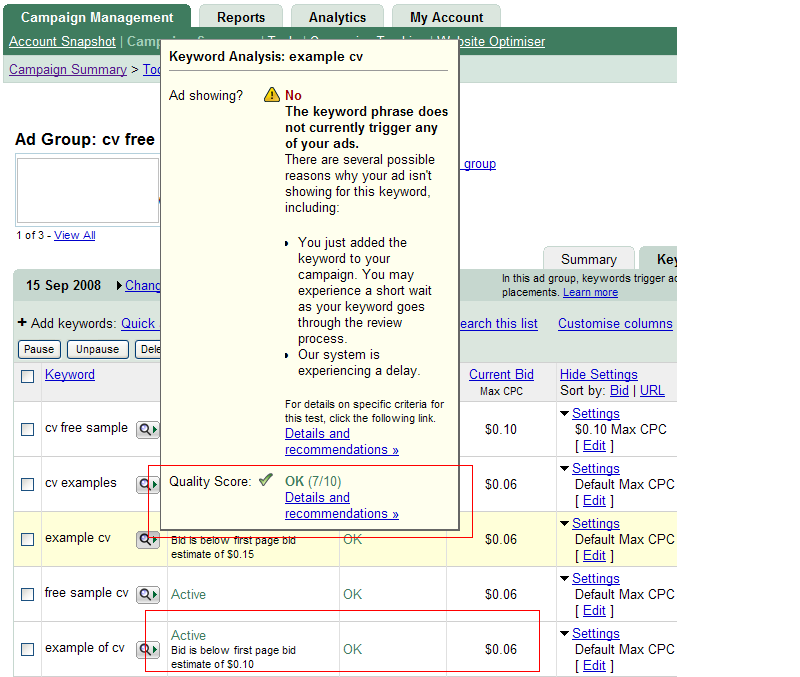Open the My Account tab
800x677 pixels.
click(x=446, y=17)
